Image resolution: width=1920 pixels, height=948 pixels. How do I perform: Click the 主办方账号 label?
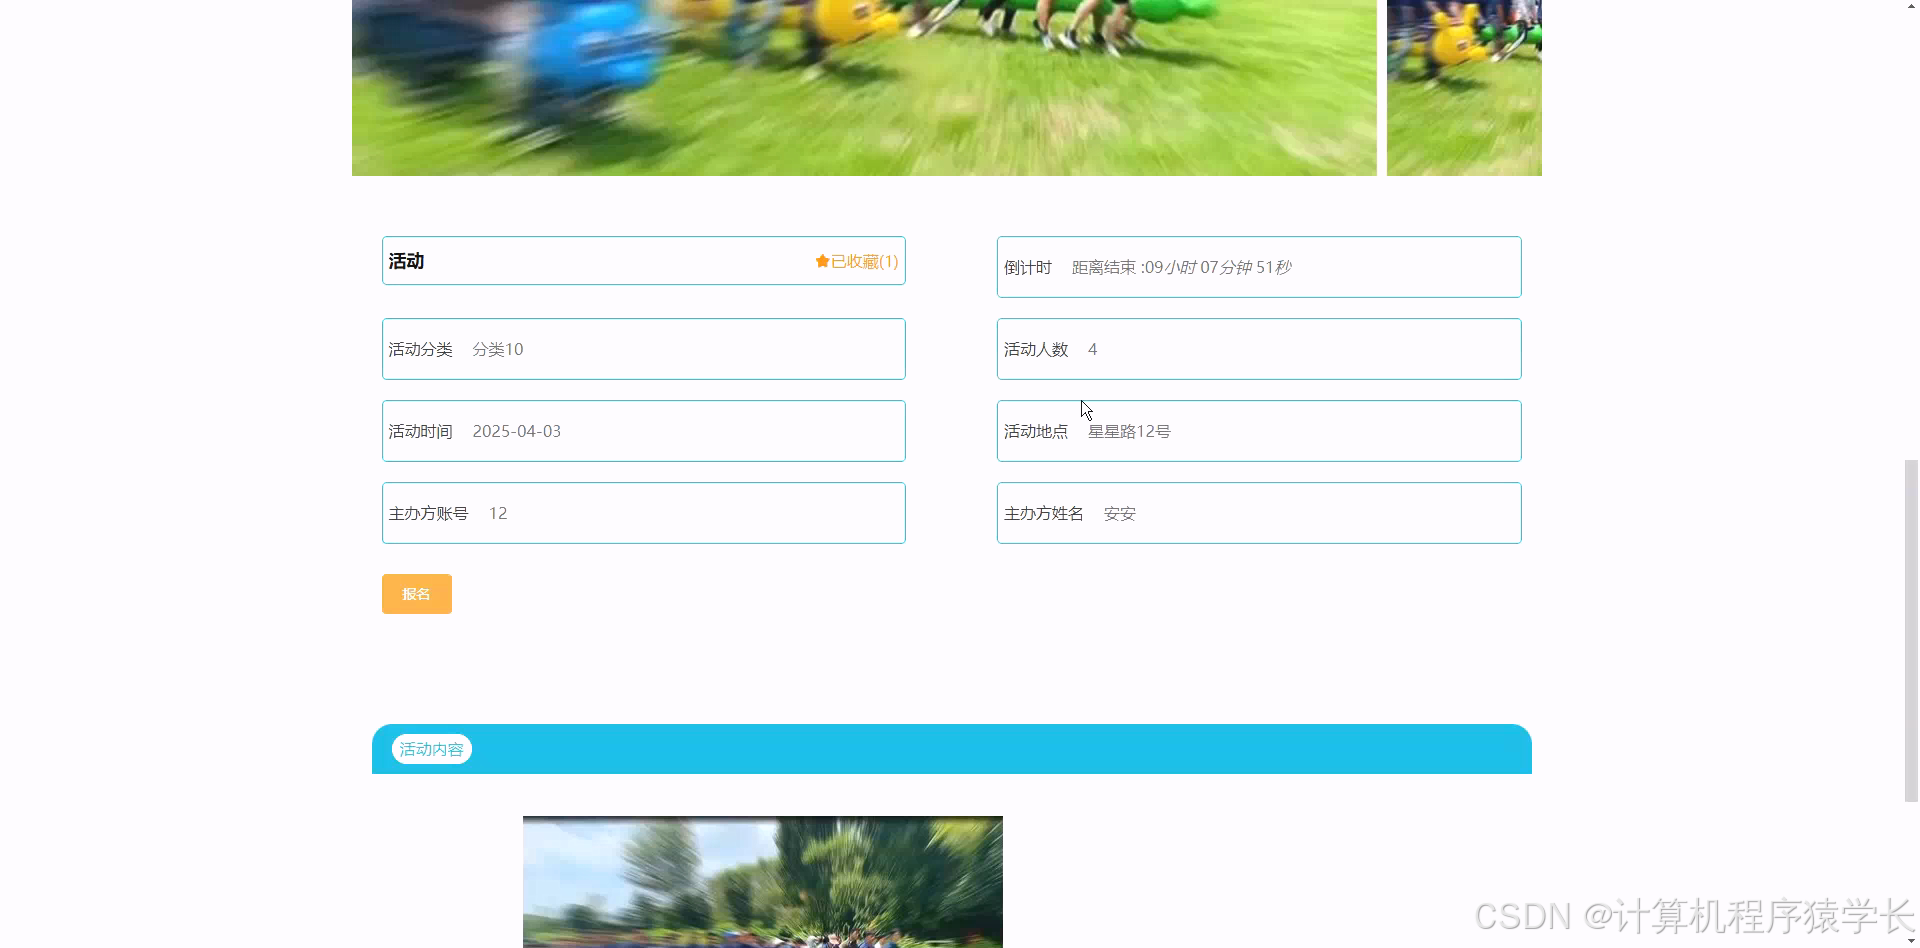[428, 513]
